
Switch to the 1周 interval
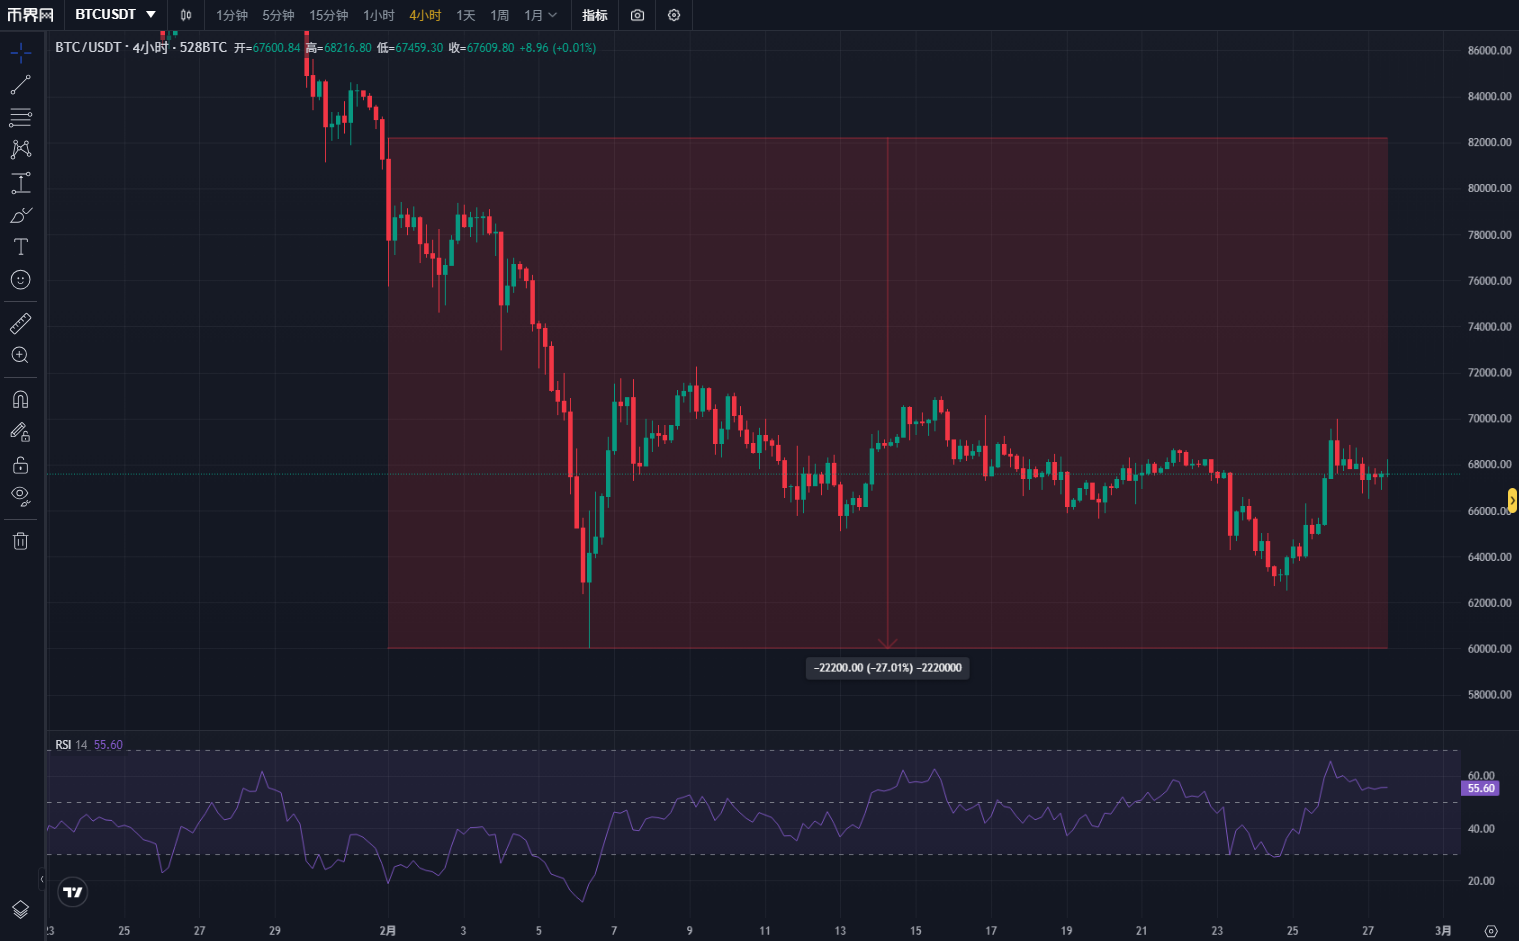500,15
